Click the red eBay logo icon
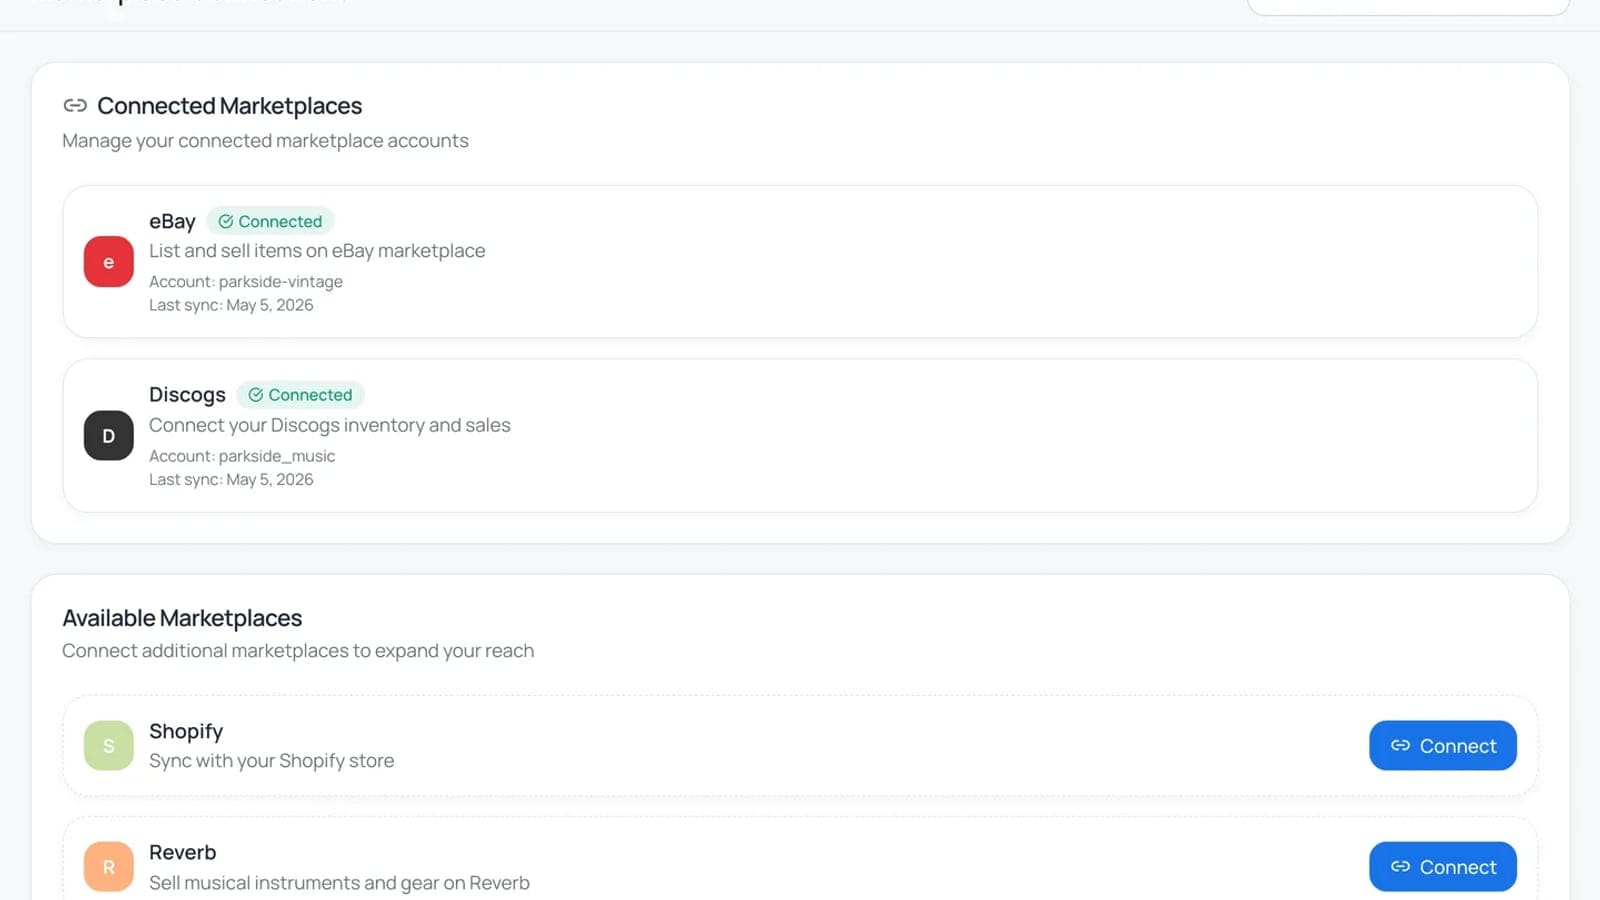Screen dimensions: 1600x900 point(109,262)
